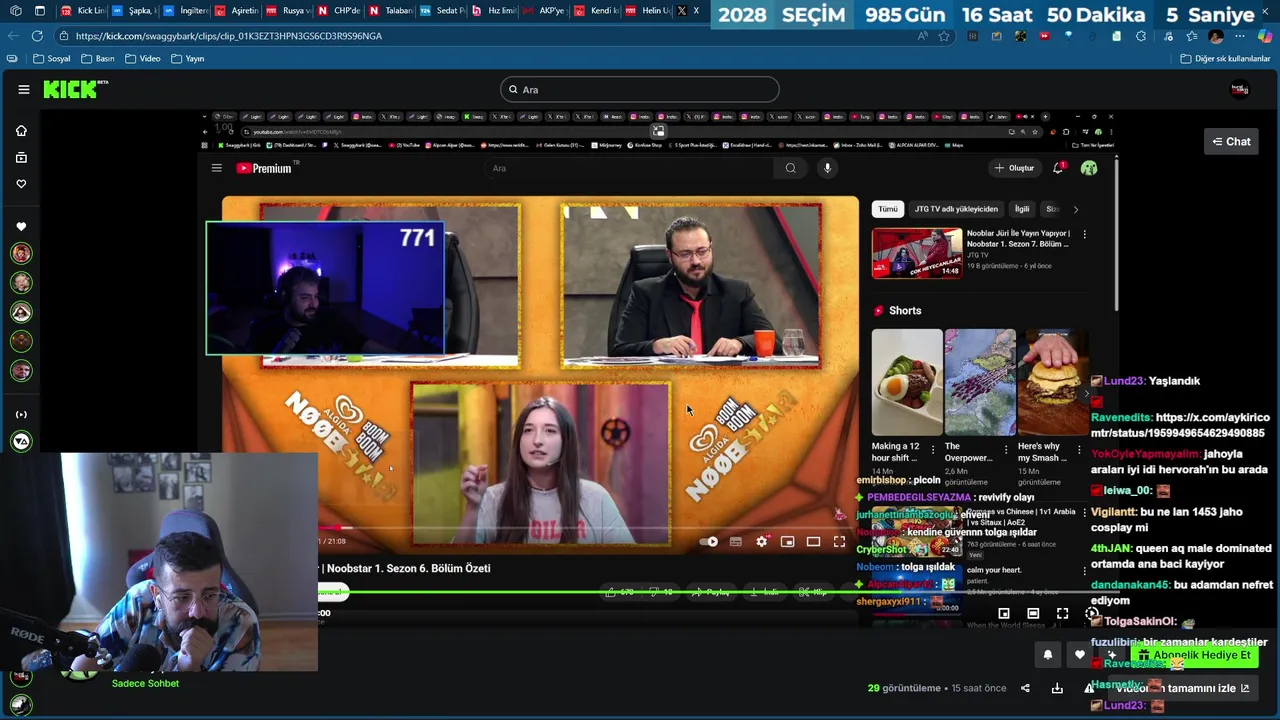Viewport: 1280px width, 720px height.
Task: Switch to the Sedat browser tab
Action: tap(441, 11)
